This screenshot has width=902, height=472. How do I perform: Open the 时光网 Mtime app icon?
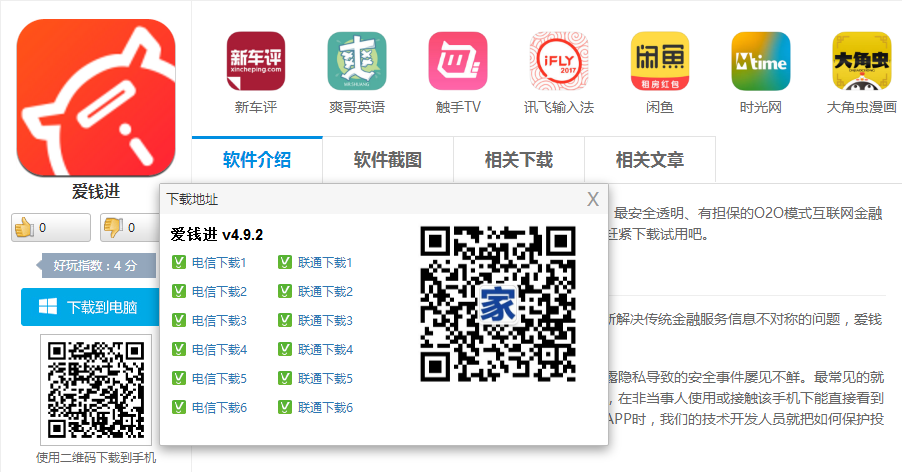tap(760, 62)
